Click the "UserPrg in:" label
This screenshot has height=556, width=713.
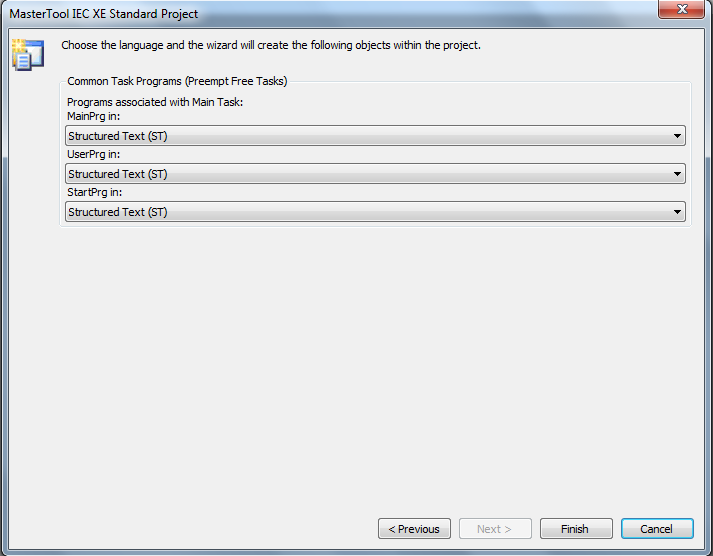pos(93,154)
